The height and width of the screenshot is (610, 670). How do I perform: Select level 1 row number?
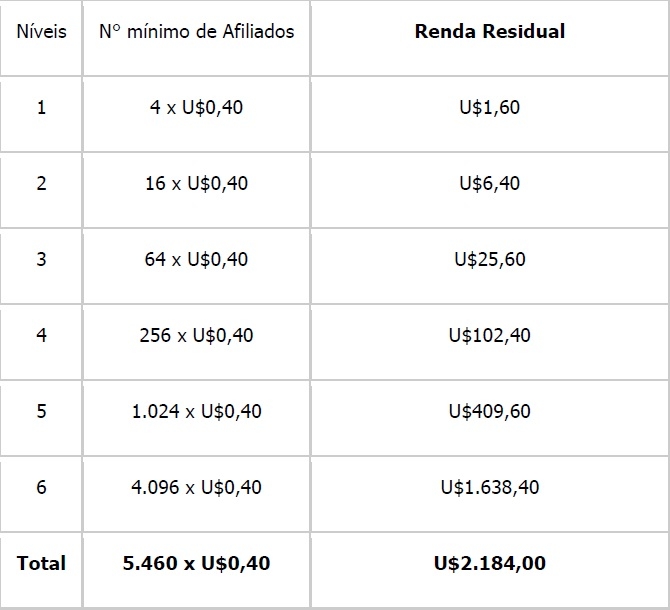(41, 107)
